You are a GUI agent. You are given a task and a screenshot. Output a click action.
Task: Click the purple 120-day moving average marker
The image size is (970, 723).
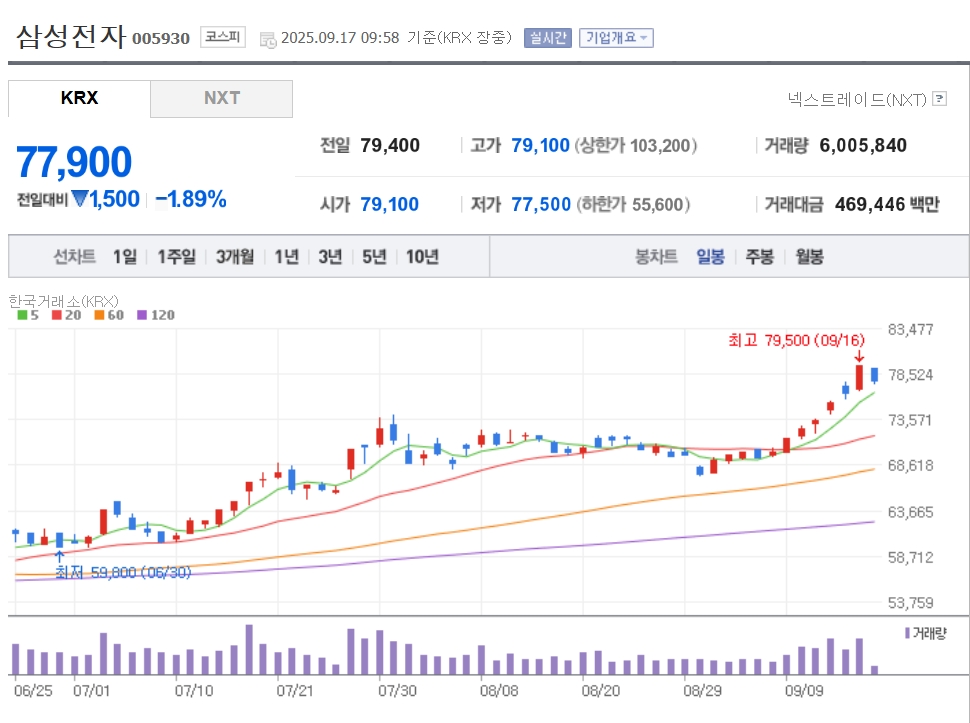[x=142, y=315]
